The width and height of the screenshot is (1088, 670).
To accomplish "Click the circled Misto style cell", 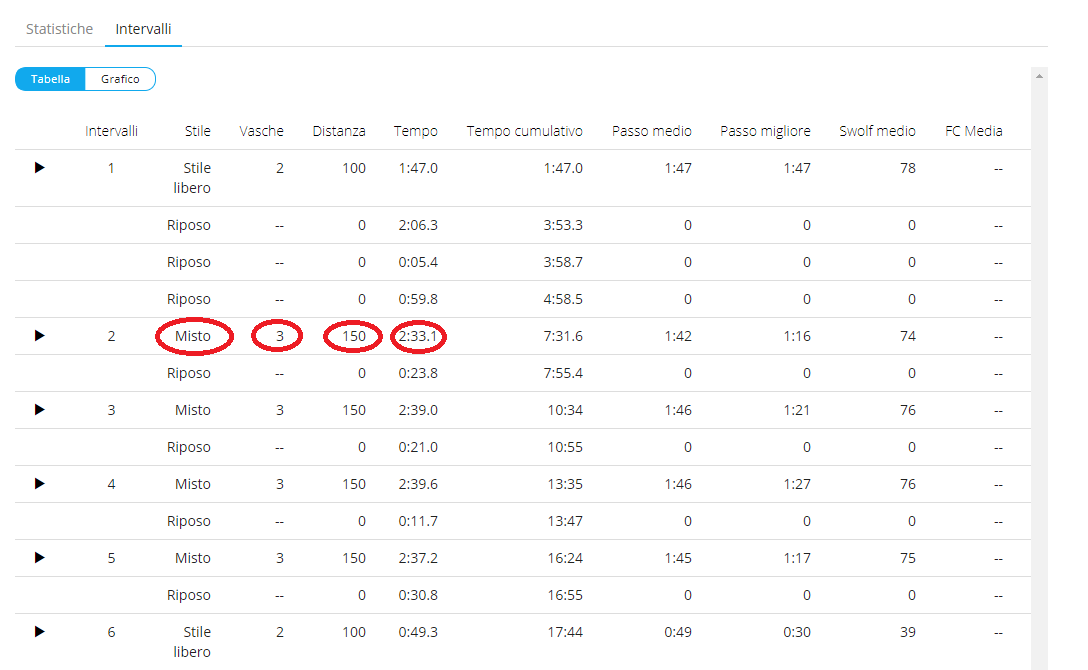I will 193,337.
